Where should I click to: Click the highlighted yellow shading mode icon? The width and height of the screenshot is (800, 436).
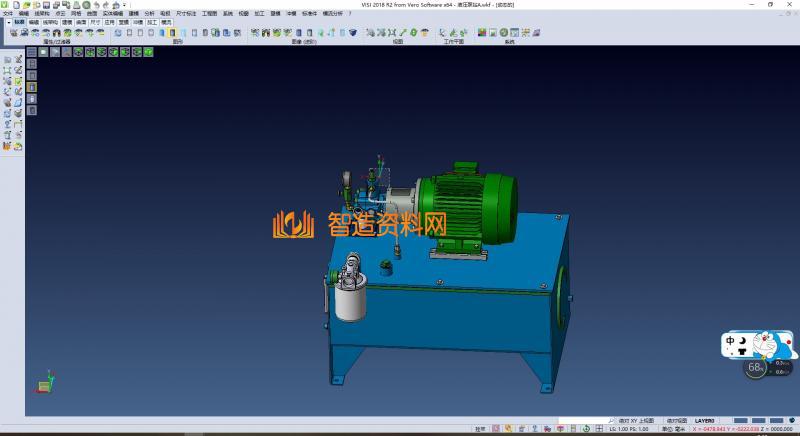coord(173,33)
